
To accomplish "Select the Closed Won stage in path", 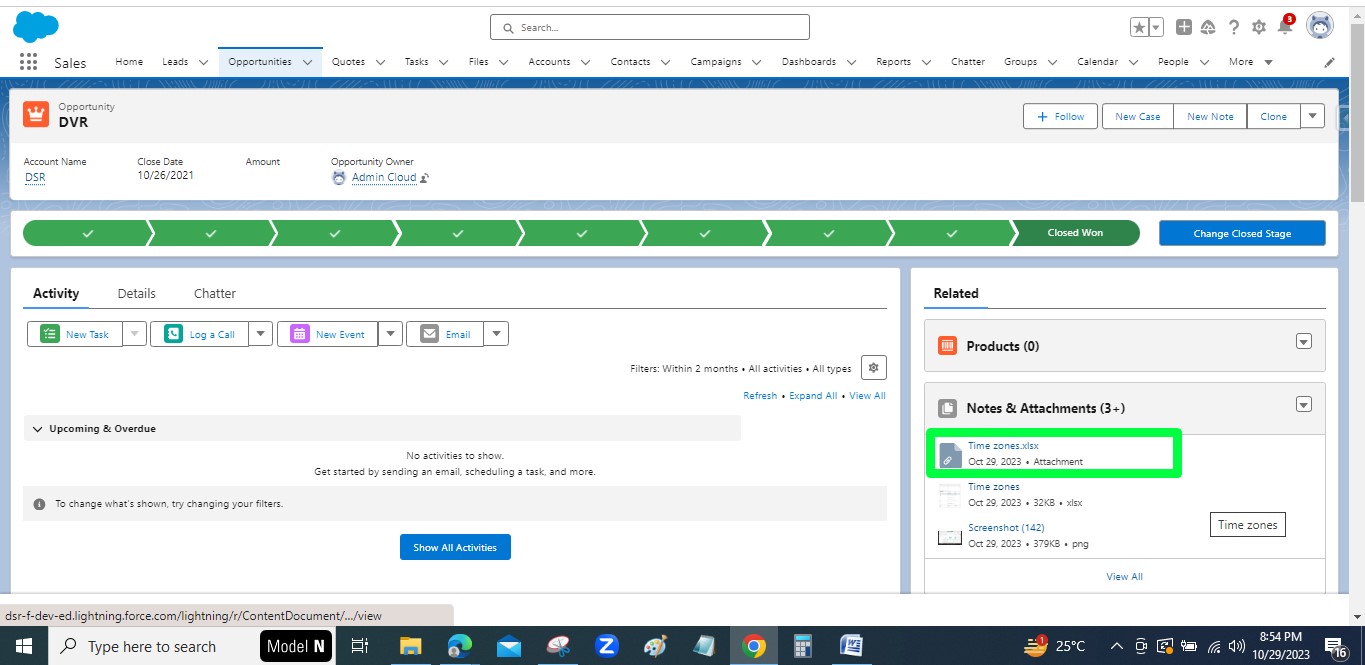I will 1076,233.
